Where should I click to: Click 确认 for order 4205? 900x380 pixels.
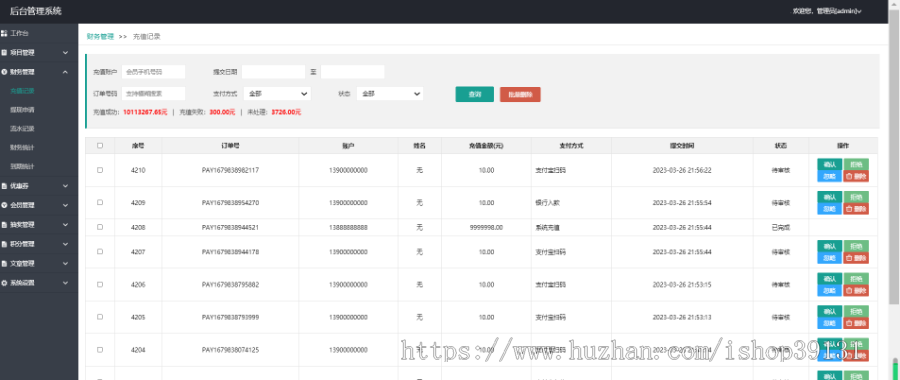pos(829,312)
